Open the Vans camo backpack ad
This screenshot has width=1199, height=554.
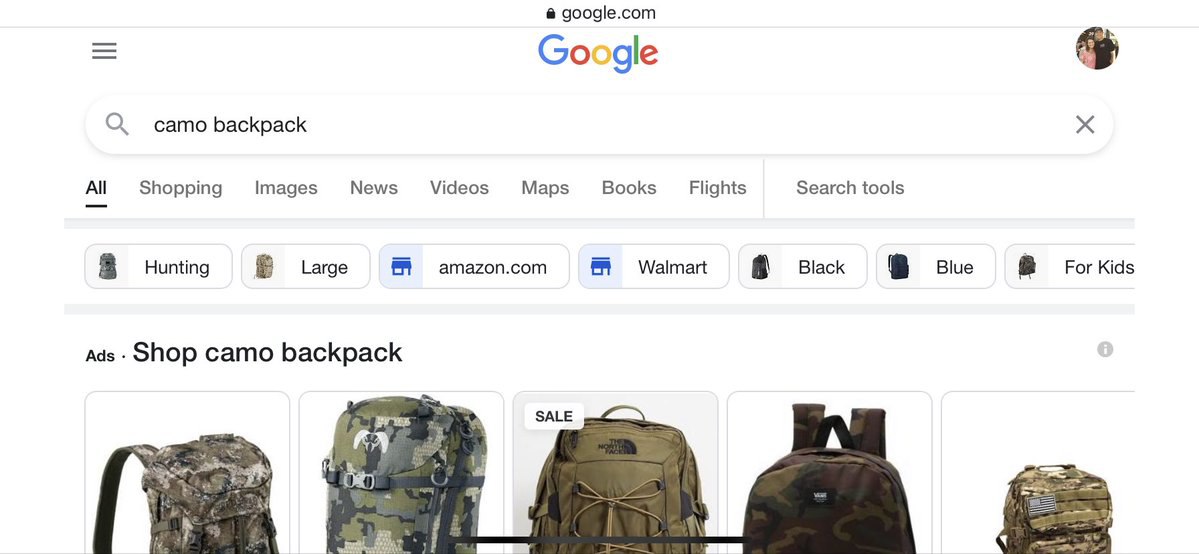coord(830,472)
